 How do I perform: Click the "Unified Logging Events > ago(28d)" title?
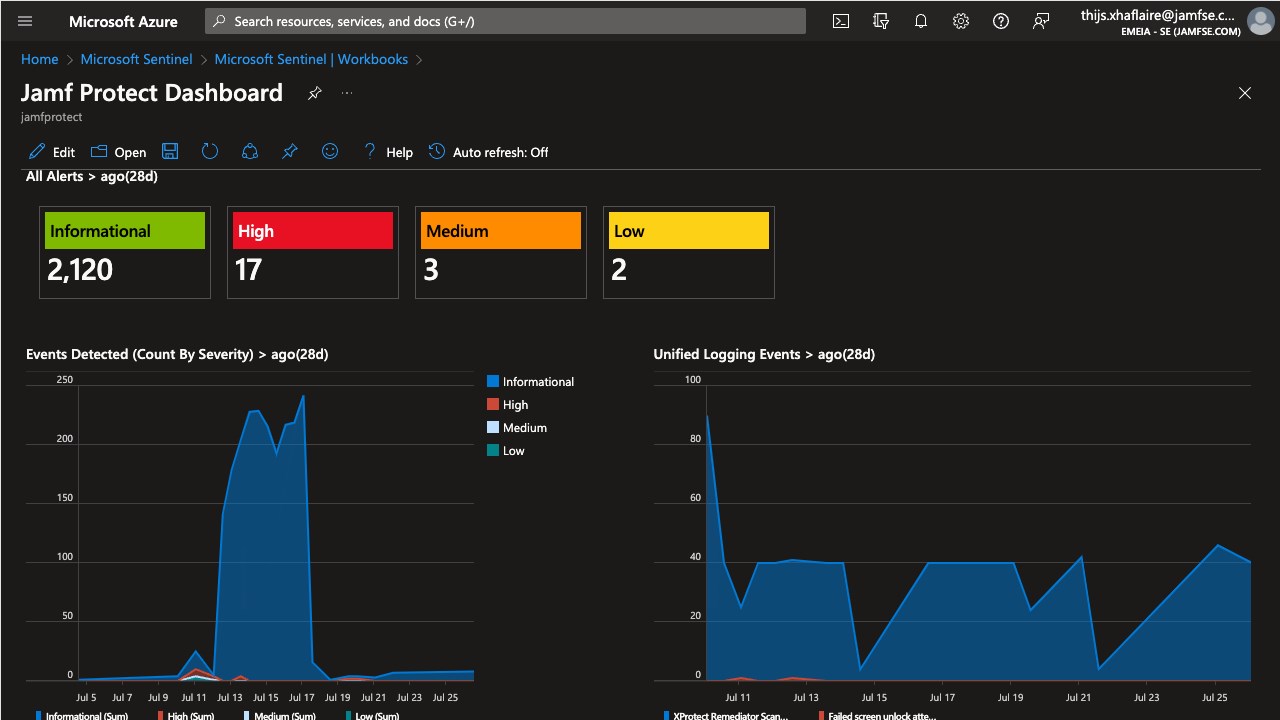point(764,354)
